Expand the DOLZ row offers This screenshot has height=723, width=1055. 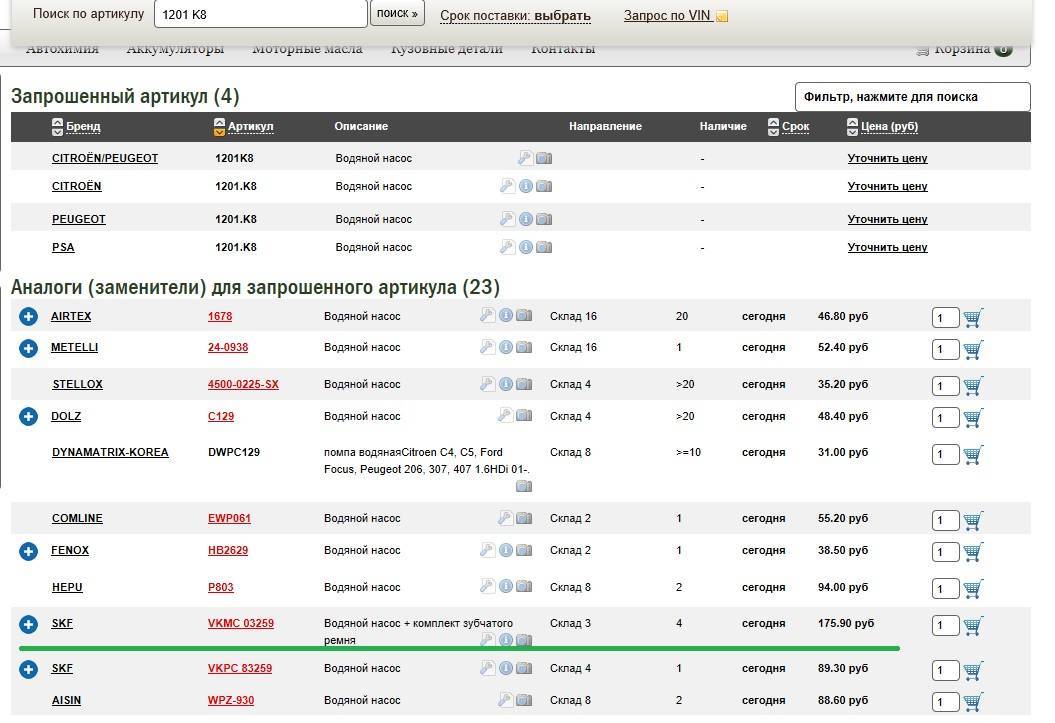(28, 417)
